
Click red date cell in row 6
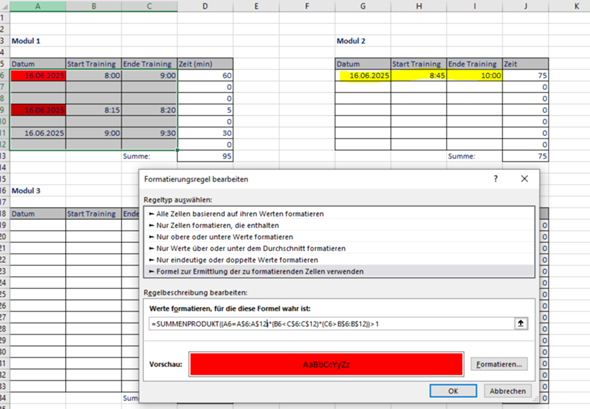coord(38,76)
